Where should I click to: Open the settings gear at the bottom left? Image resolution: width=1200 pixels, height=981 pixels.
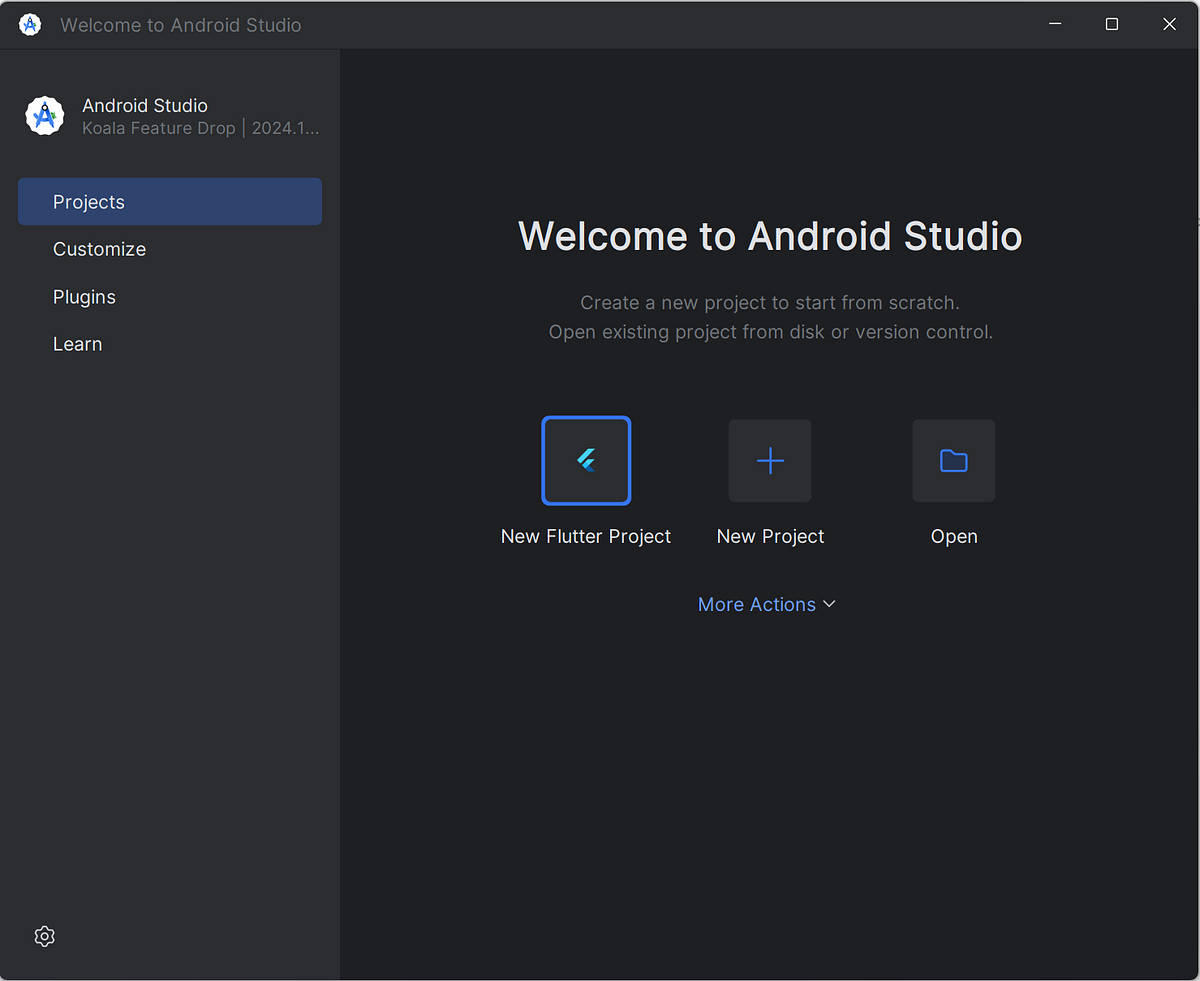44,936
